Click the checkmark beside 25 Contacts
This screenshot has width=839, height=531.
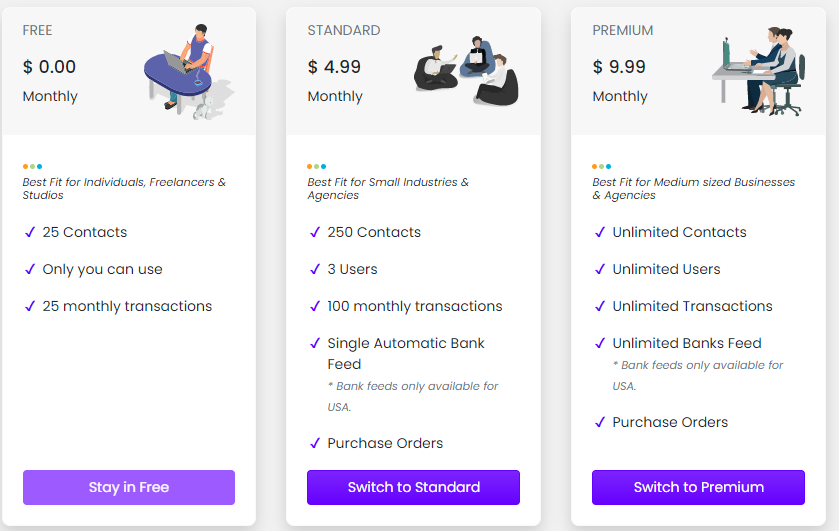(30, 232)
